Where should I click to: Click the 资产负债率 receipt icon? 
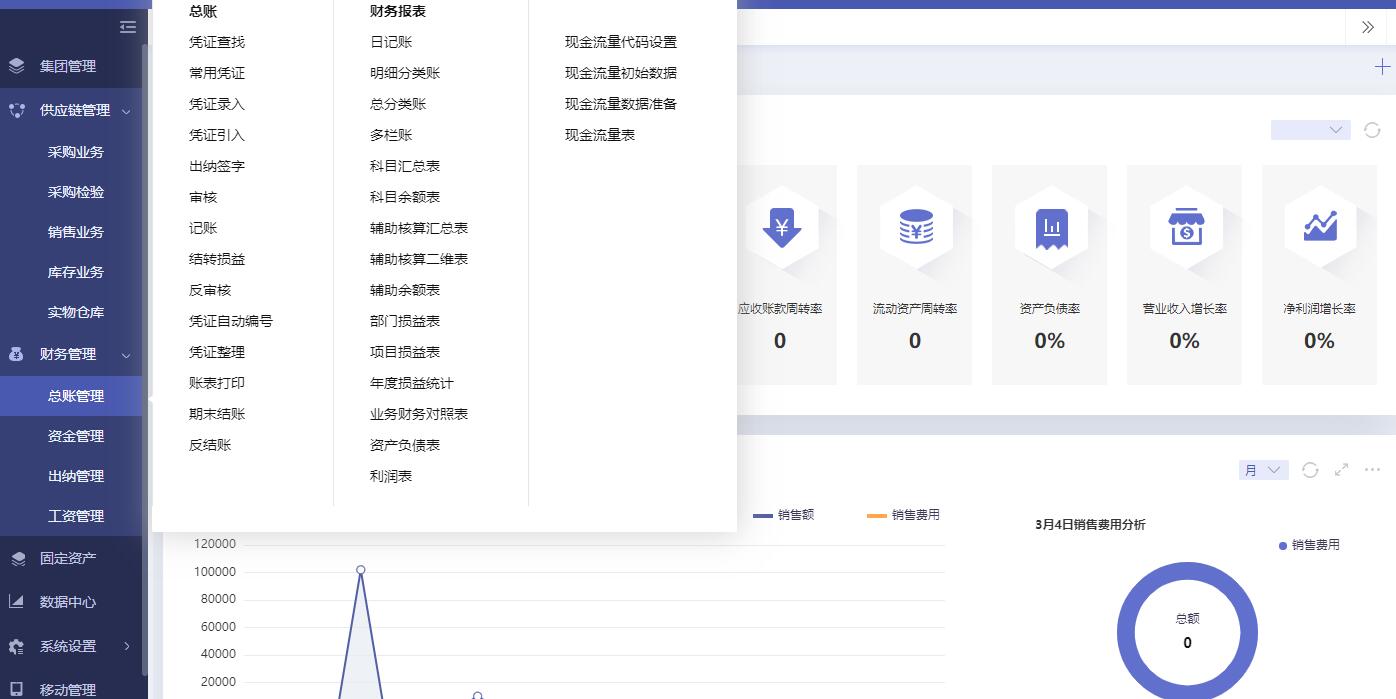[1051, 227]
